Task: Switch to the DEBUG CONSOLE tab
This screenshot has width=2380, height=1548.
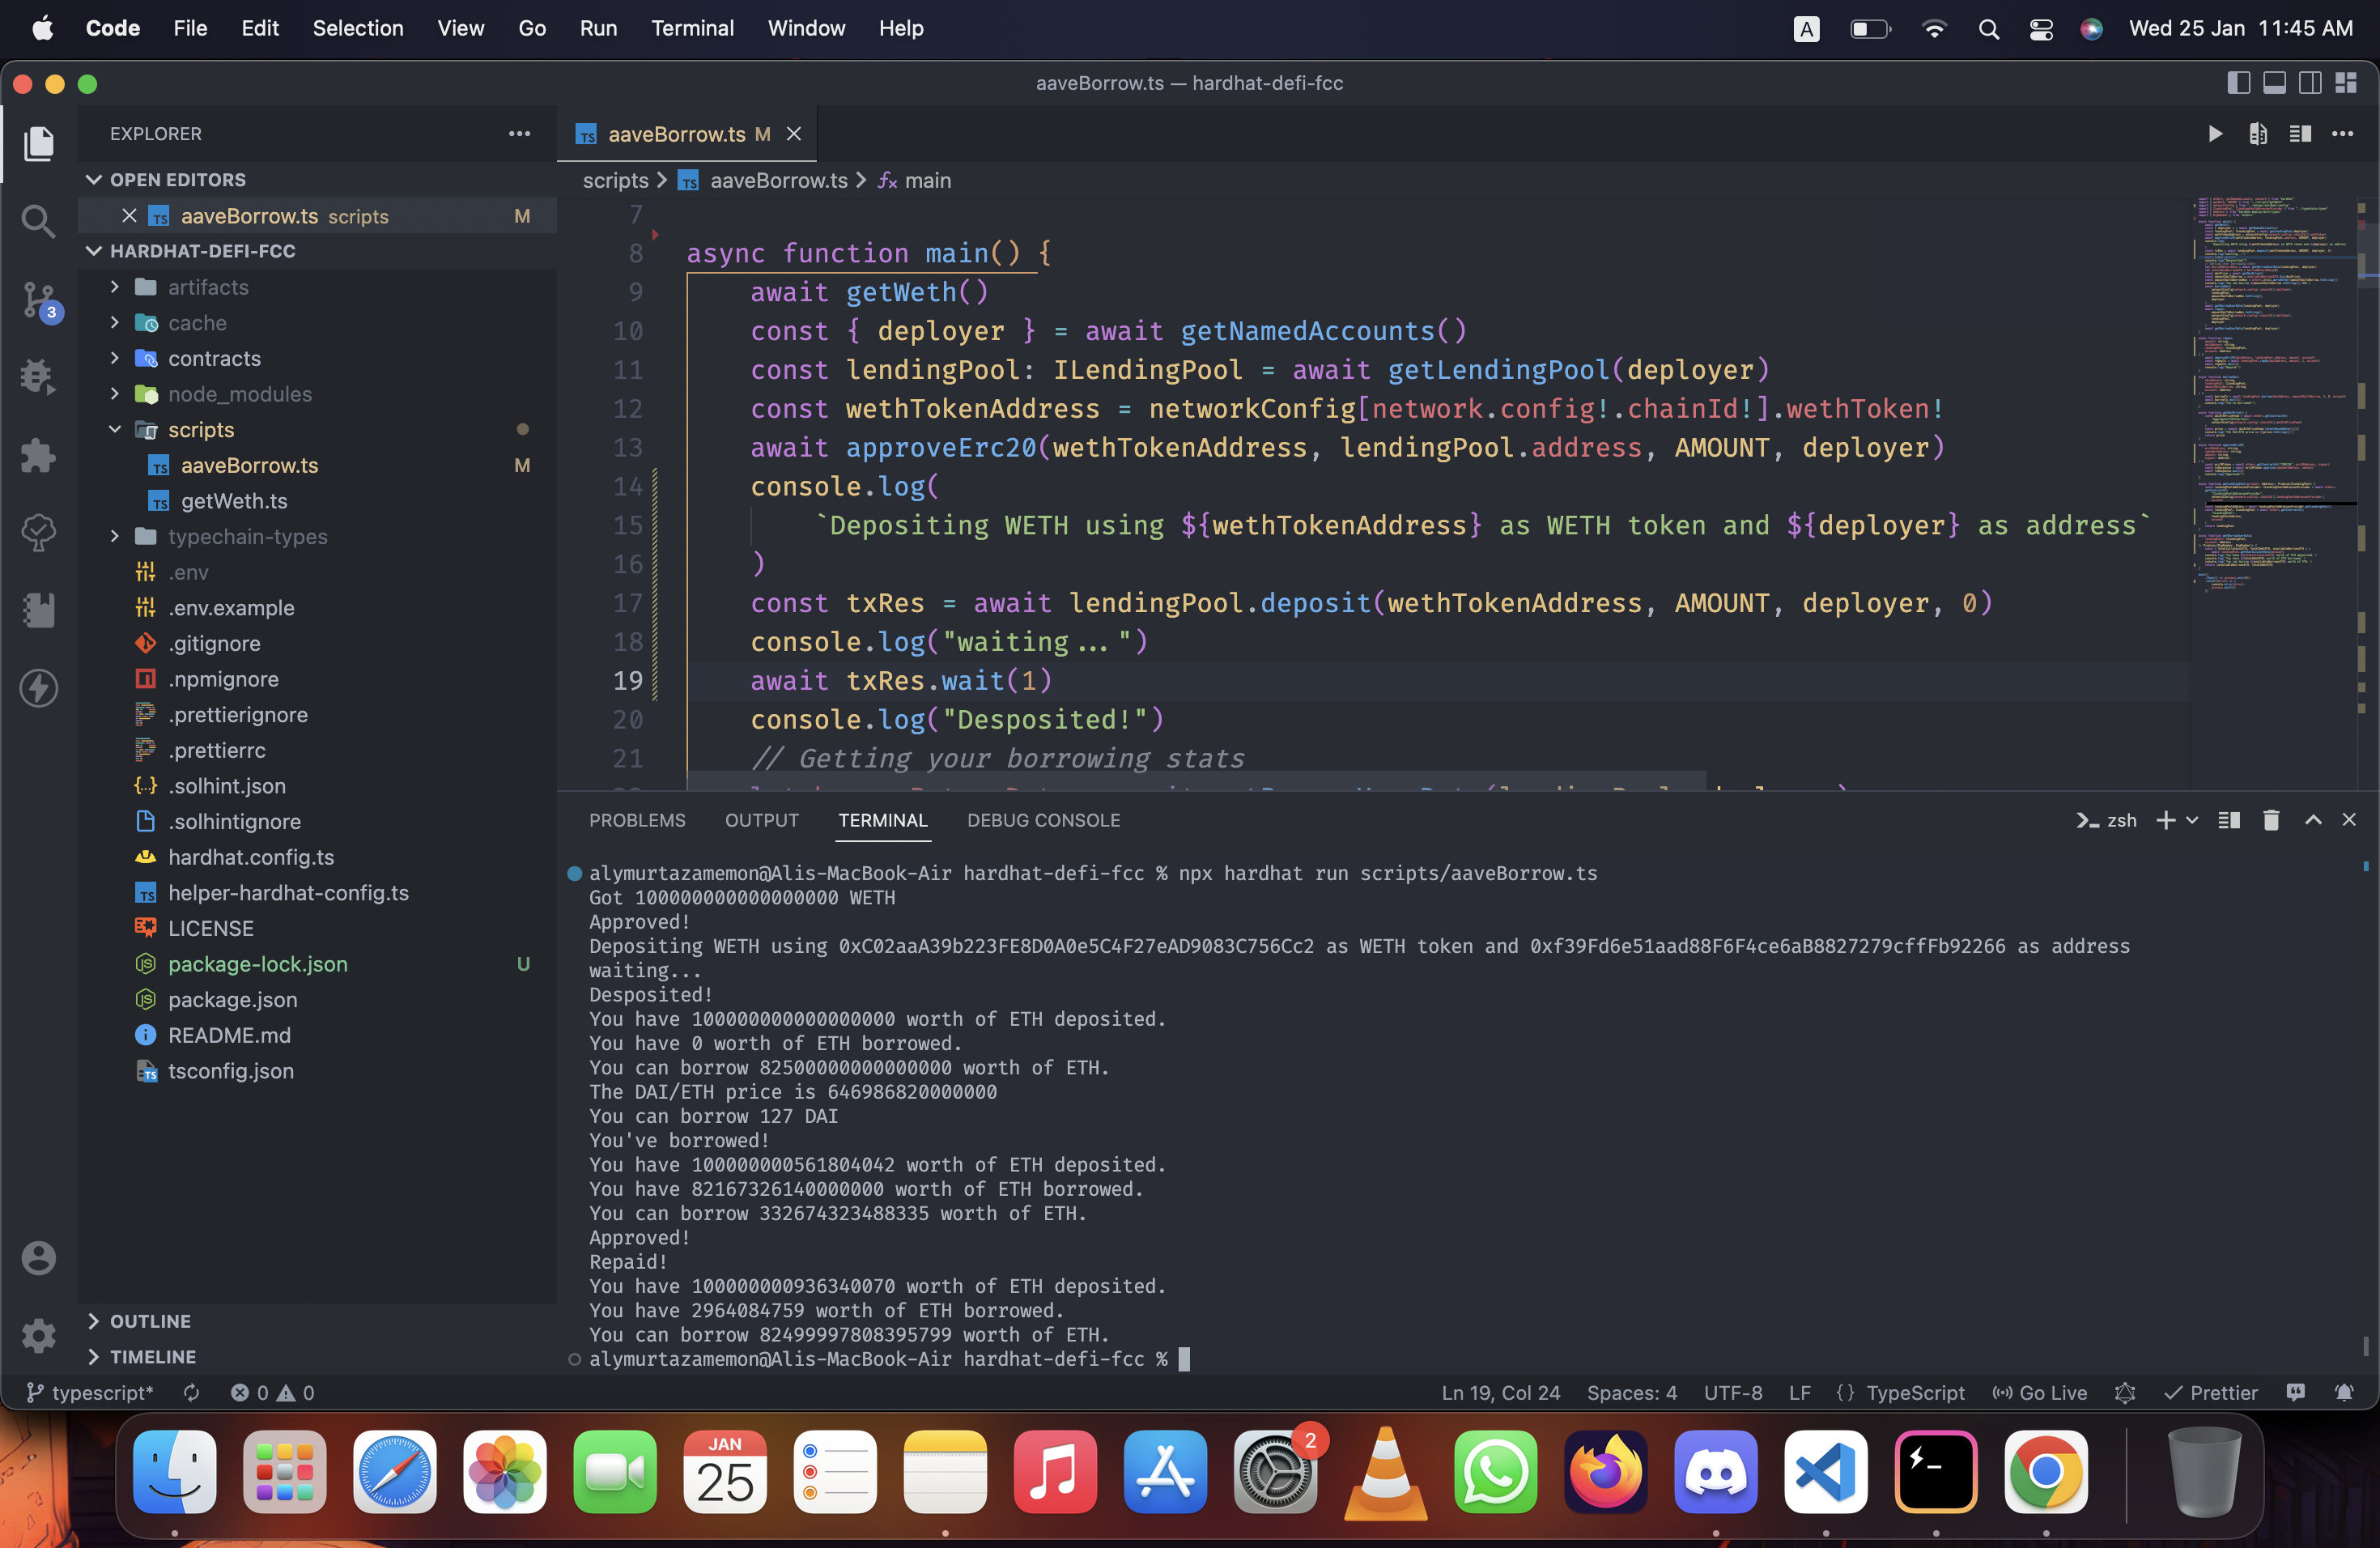Action: (1043, 820)
